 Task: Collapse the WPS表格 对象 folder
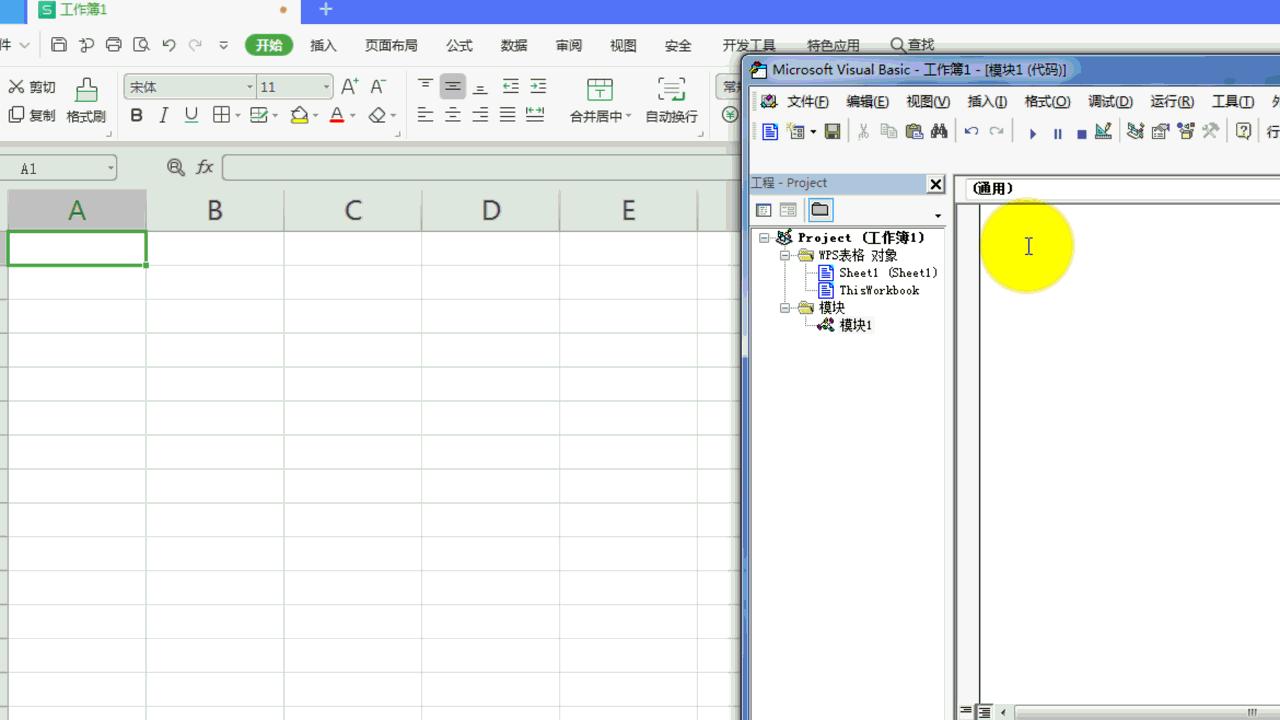point(785,255)
